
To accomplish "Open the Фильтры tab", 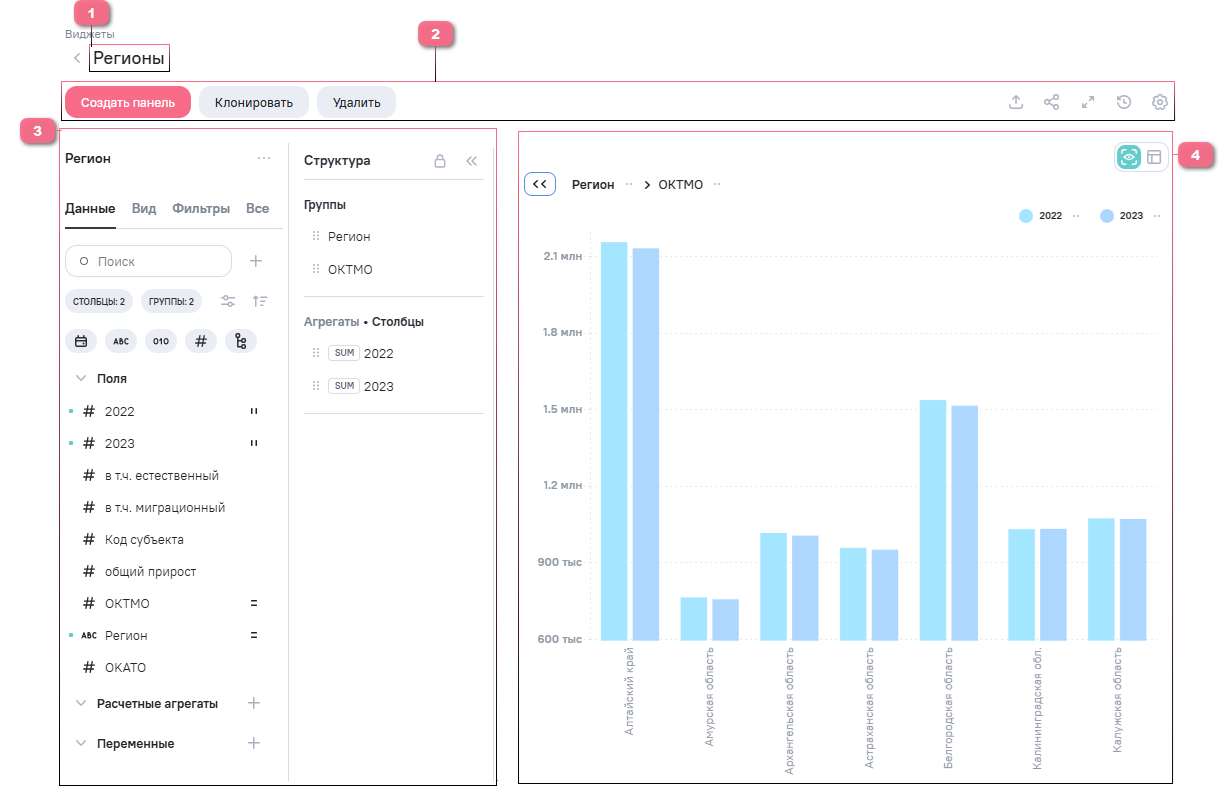I will pyautogui.click(x=200, y=209).
